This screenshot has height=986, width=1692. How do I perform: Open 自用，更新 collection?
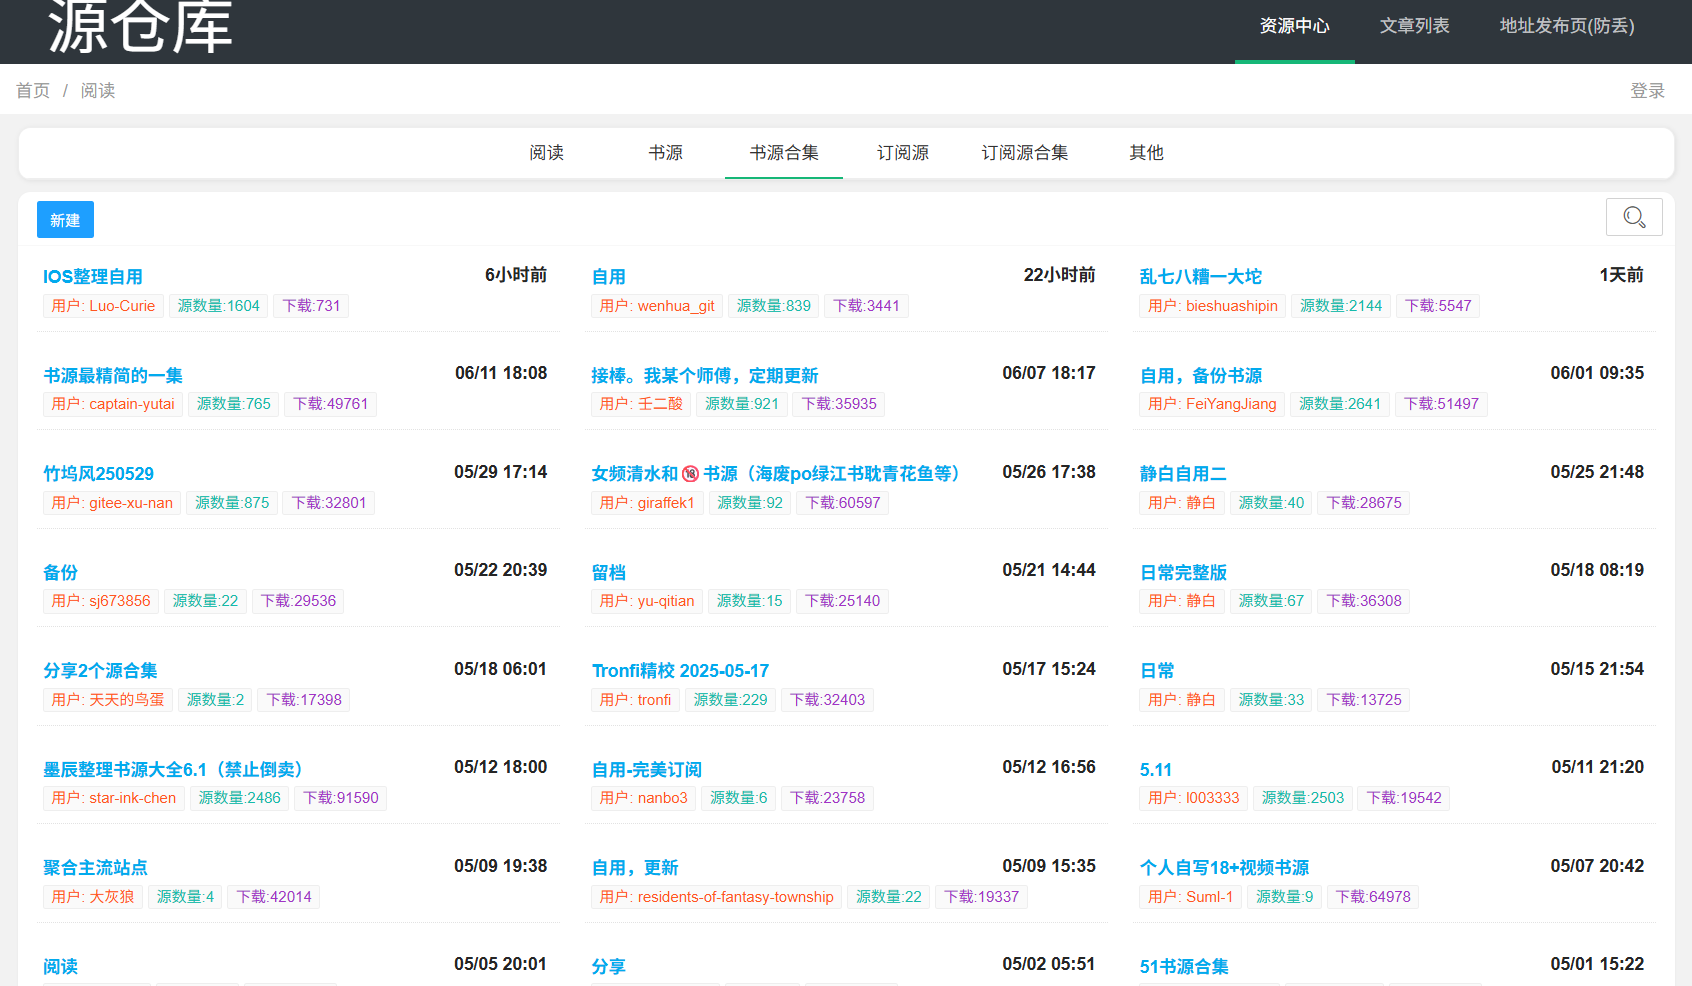[634, 868]
